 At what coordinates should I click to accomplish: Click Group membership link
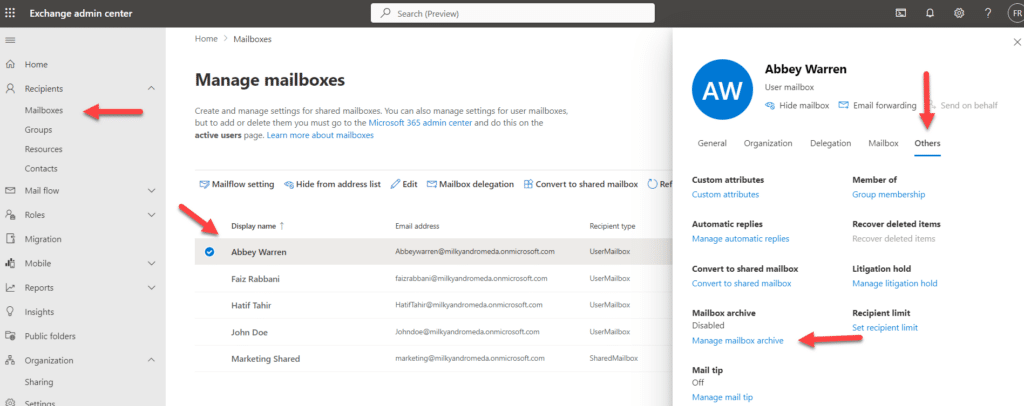[888, 195]
